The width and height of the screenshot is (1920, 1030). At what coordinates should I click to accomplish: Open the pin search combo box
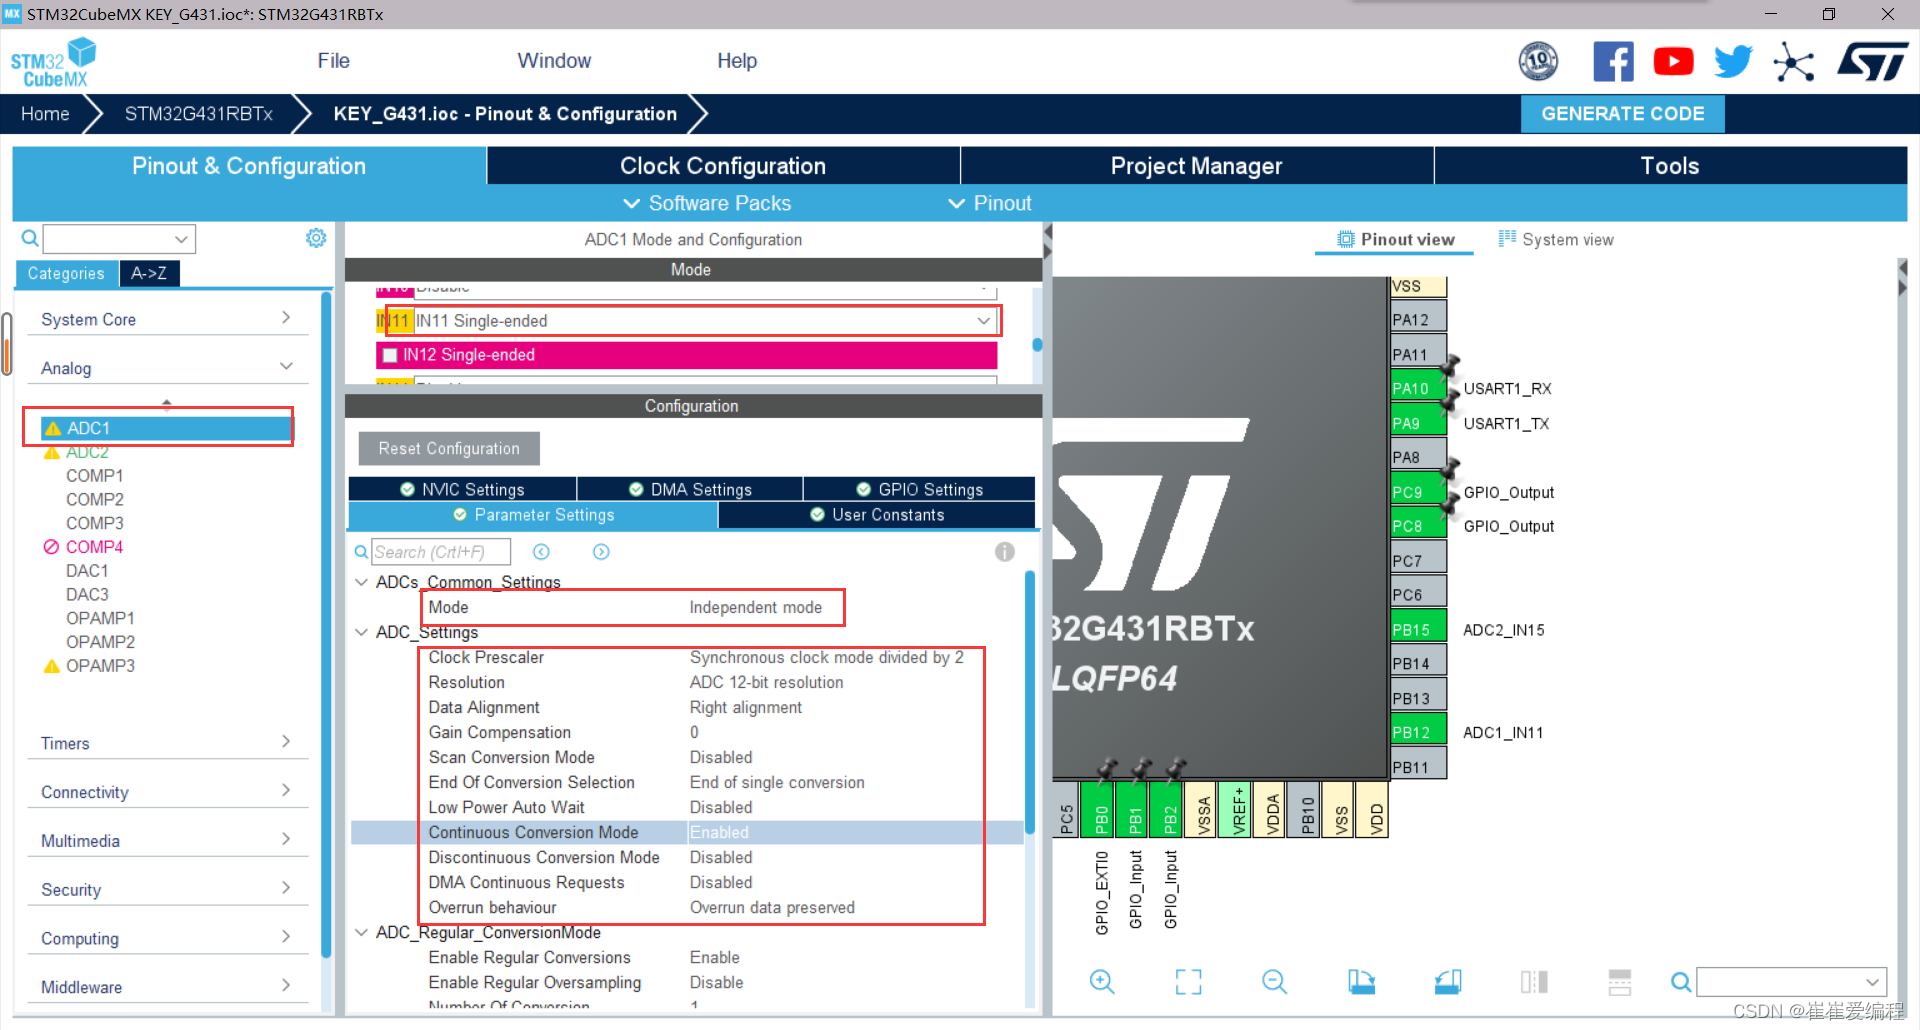click(1791, 982)
